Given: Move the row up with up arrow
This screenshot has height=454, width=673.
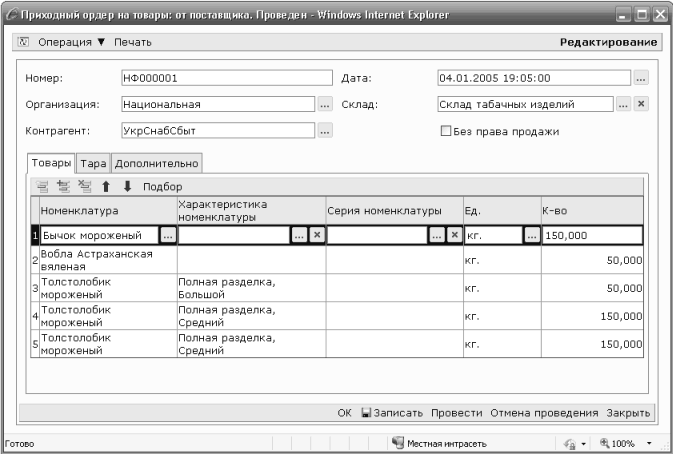Looking at the screenshot, I should point(106,187).
